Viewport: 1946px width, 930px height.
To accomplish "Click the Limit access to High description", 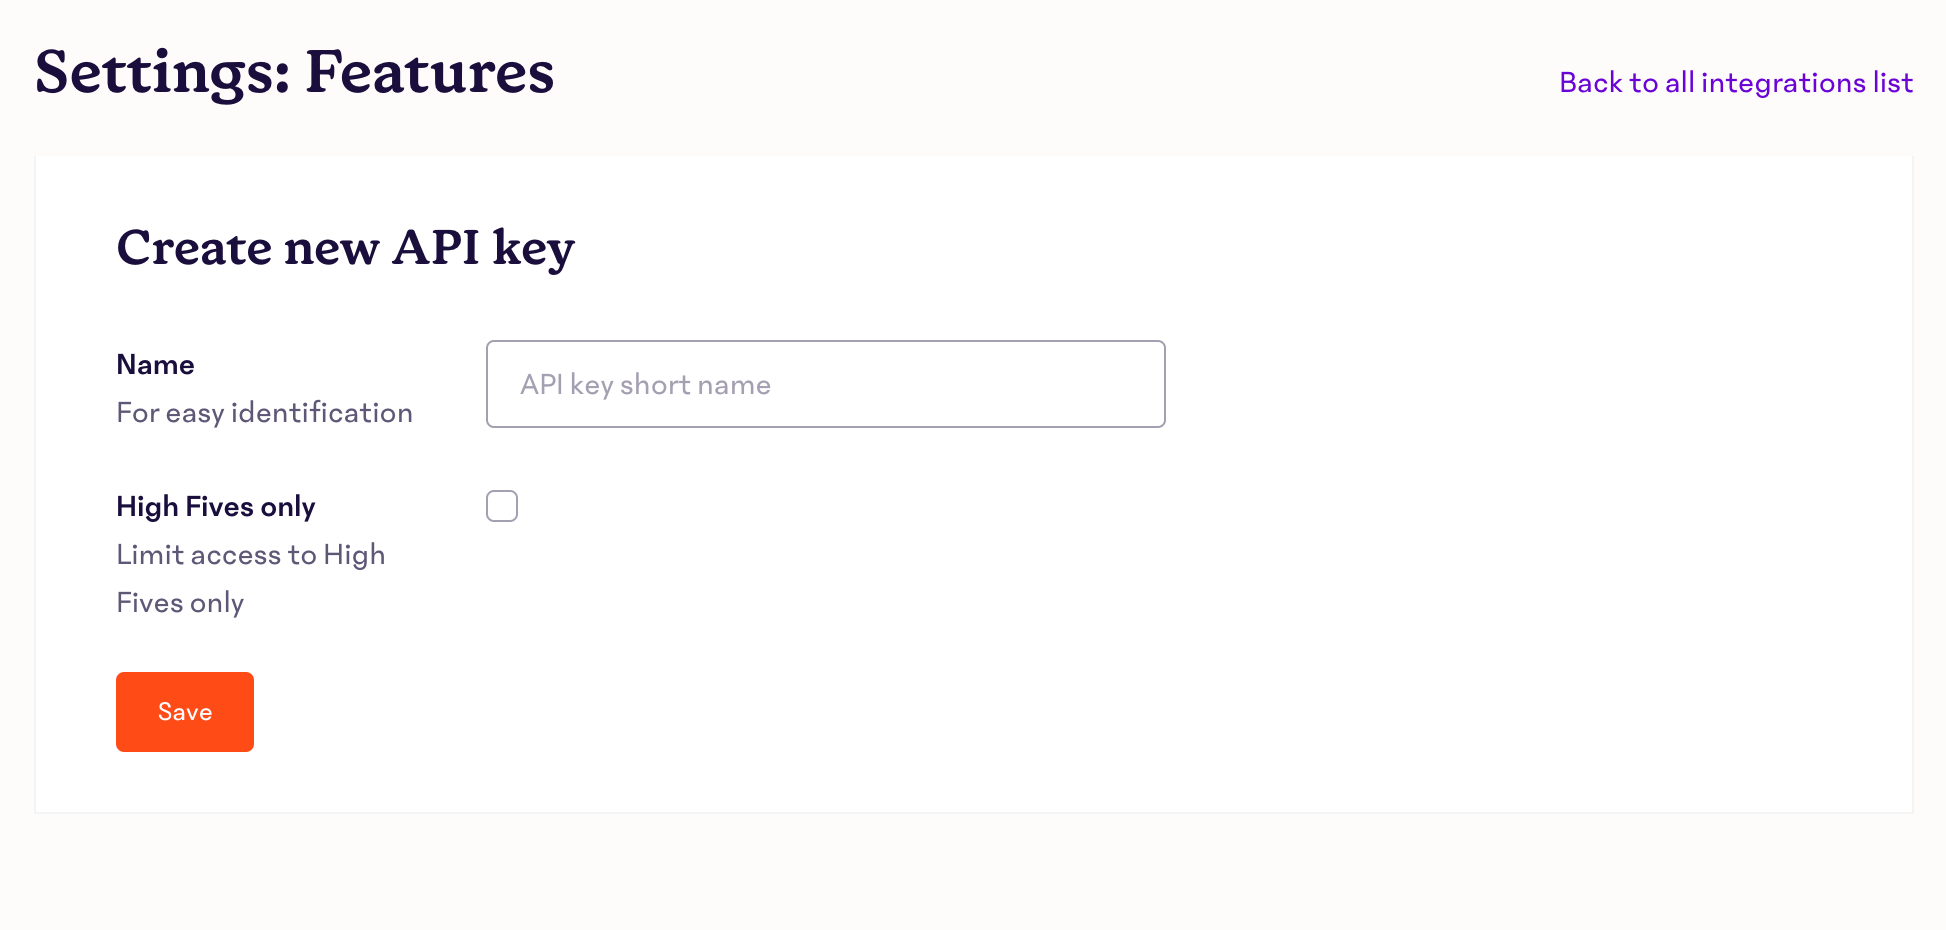I will 250,555.
